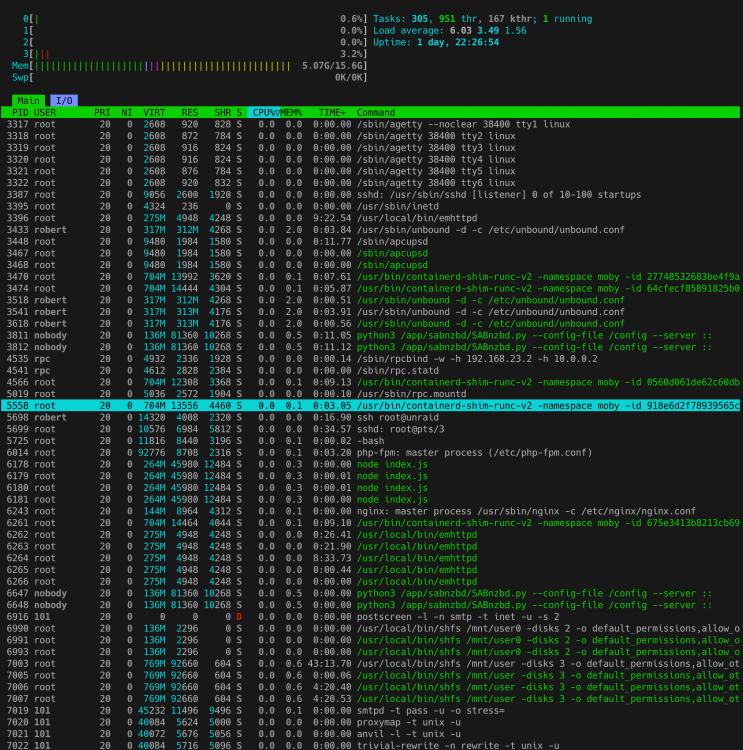The image size is (743, 750).
Task: Switch to the Main tab
Action: pos(28,100)
